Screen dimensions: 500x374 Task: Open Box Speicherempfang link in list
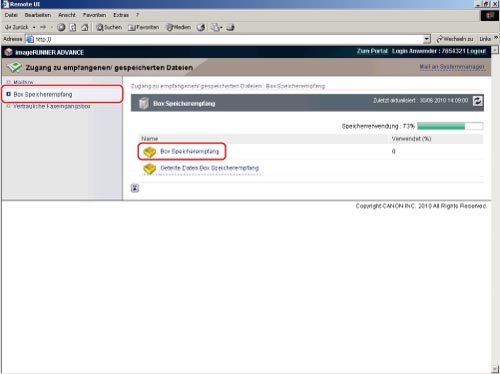pos(189,151)
